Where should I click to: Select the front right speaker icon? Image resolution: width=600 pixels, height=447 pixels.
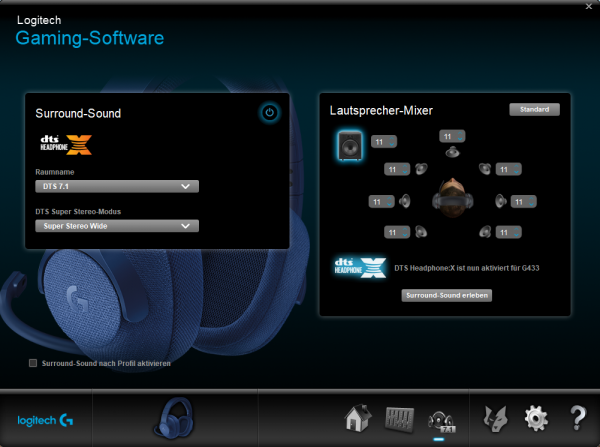pos(485,169)
